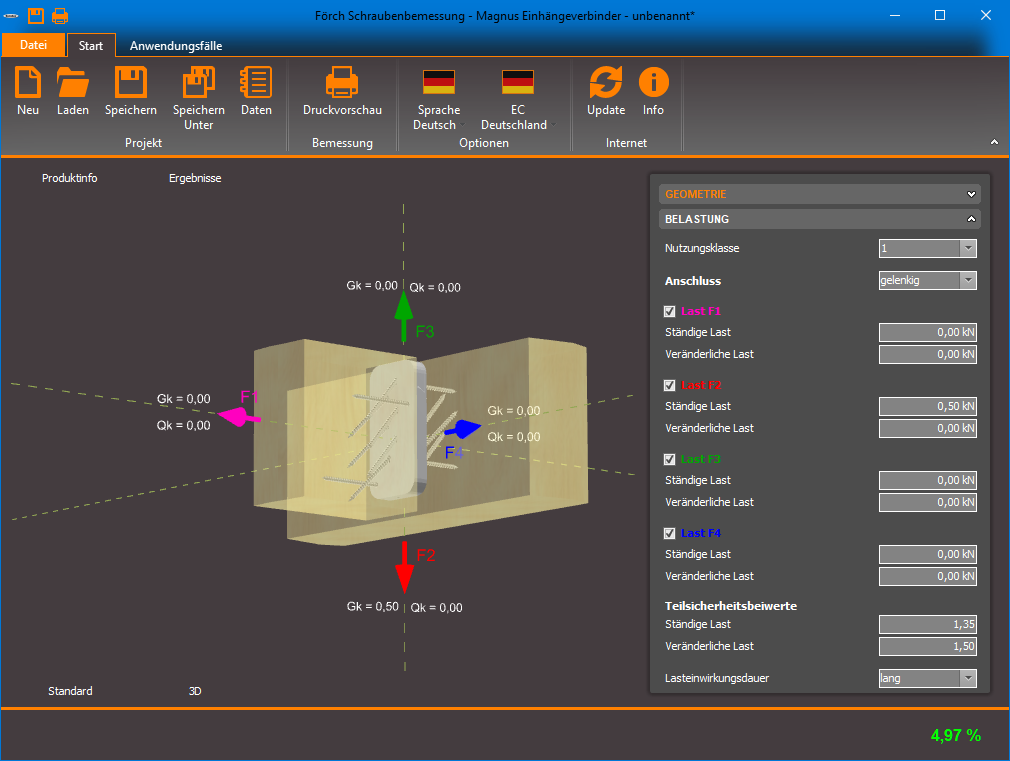Click the application menu icon in title bar
The height and width of the screenshot is (761, 1010).
[11, 15]
